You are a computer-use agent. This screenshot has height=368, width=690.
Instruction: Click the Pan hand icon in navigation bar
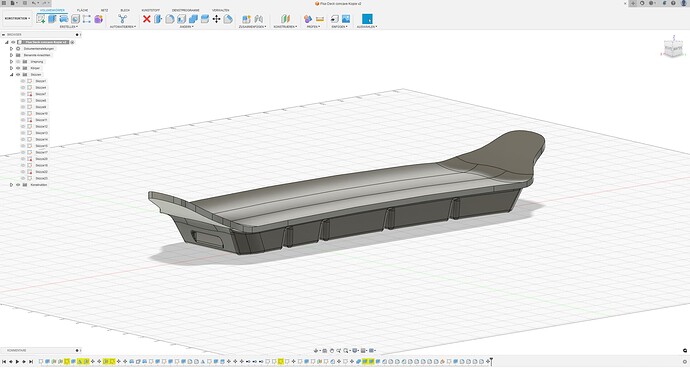pos(332,351)
